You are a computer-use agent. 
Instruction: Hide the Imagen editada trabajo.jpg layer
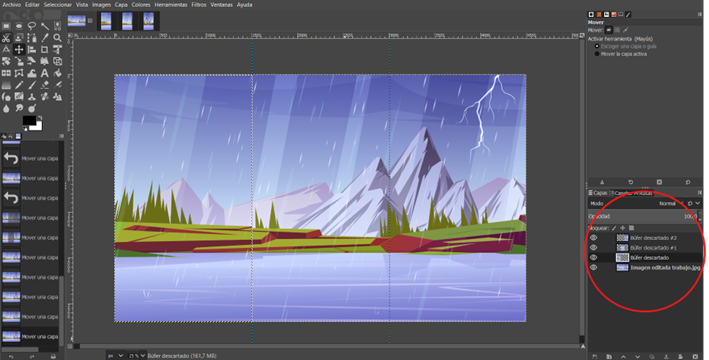pos(594,268)
